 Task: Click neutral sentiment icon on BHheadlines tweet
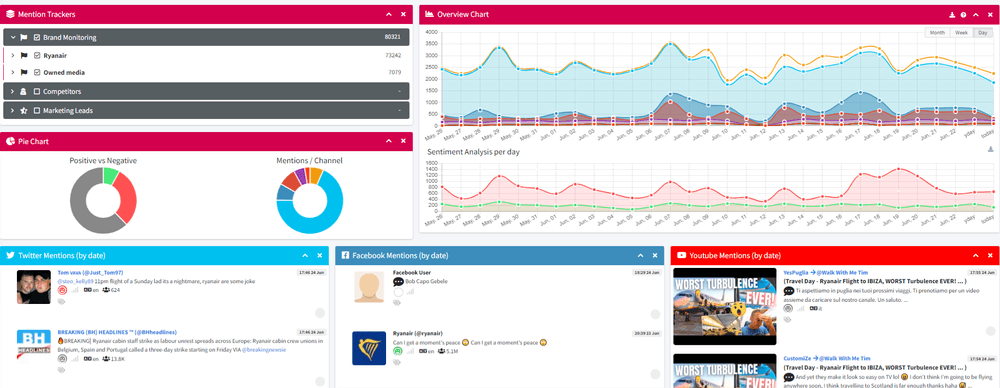(x=62, y=359)
